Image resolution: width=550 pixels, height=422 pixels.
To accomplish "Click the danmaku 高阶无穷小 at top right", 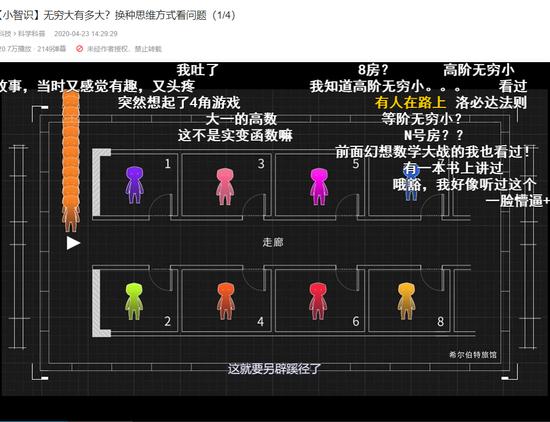I will (x=479, y=70).
